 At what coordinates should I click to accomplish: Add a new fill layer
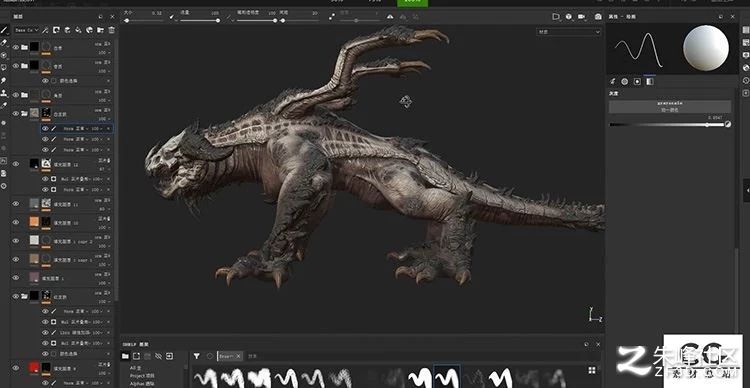point(78,30)
